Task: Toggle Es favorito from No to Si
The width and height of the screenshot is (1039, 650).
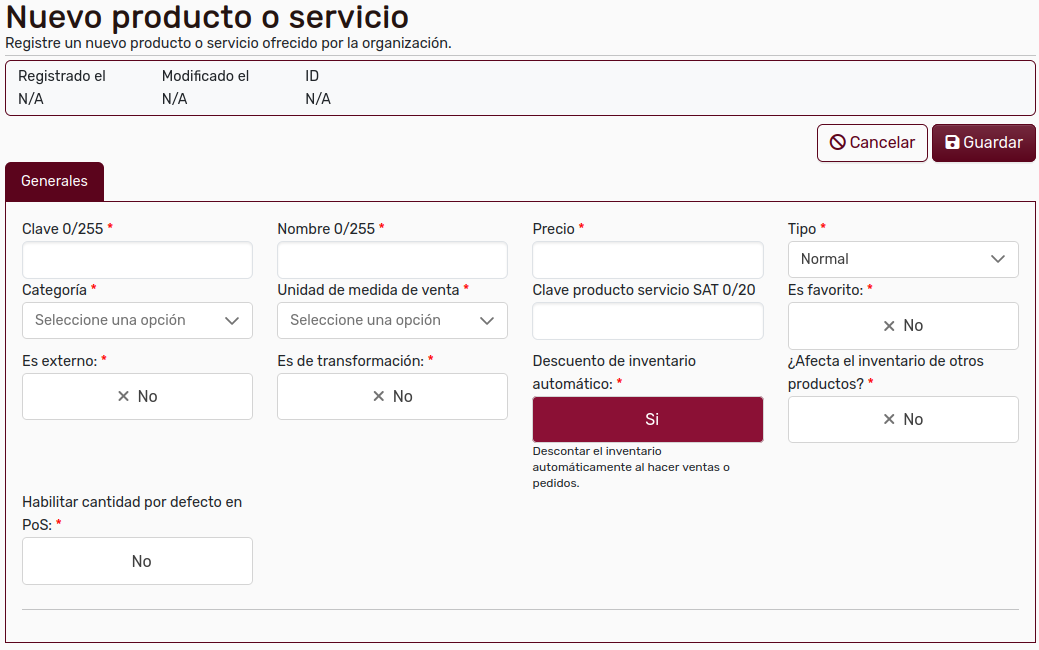Action: pyautogui.click(x=903, y=326)
